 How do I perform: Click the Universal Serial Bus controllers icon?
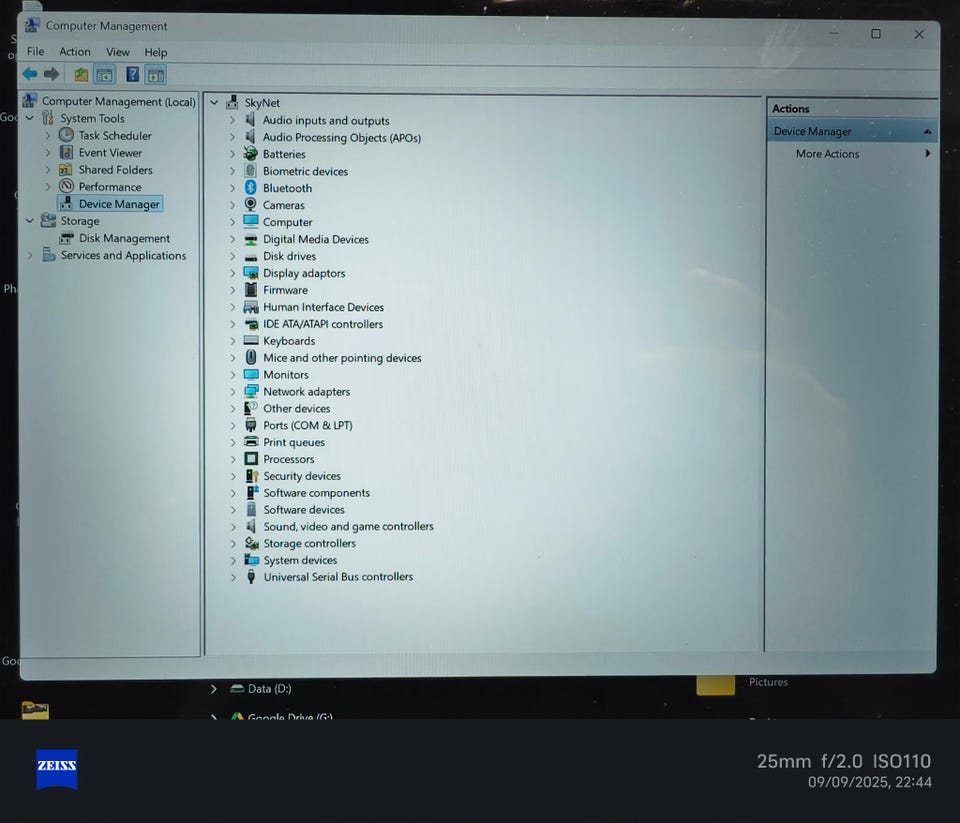pyautogui.click(x=251, y=576)
